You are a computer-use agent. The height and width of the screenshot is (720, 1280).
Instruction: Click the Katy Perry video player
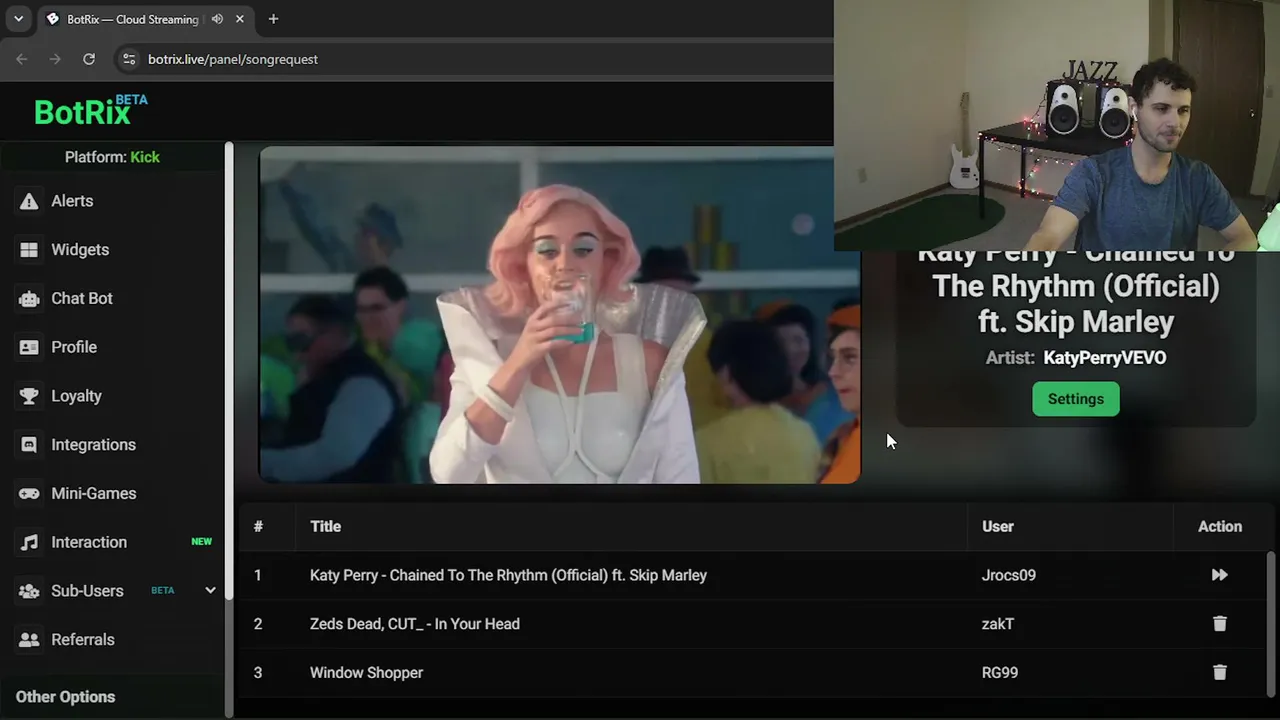(x=560, y=315)
